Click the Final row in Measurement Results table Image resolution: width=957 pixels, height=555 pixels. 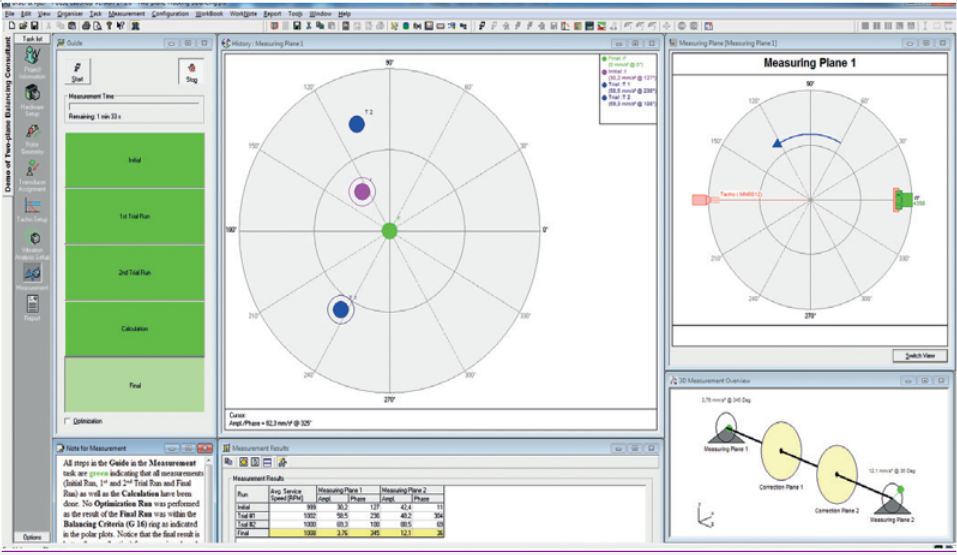click(339, 533)
